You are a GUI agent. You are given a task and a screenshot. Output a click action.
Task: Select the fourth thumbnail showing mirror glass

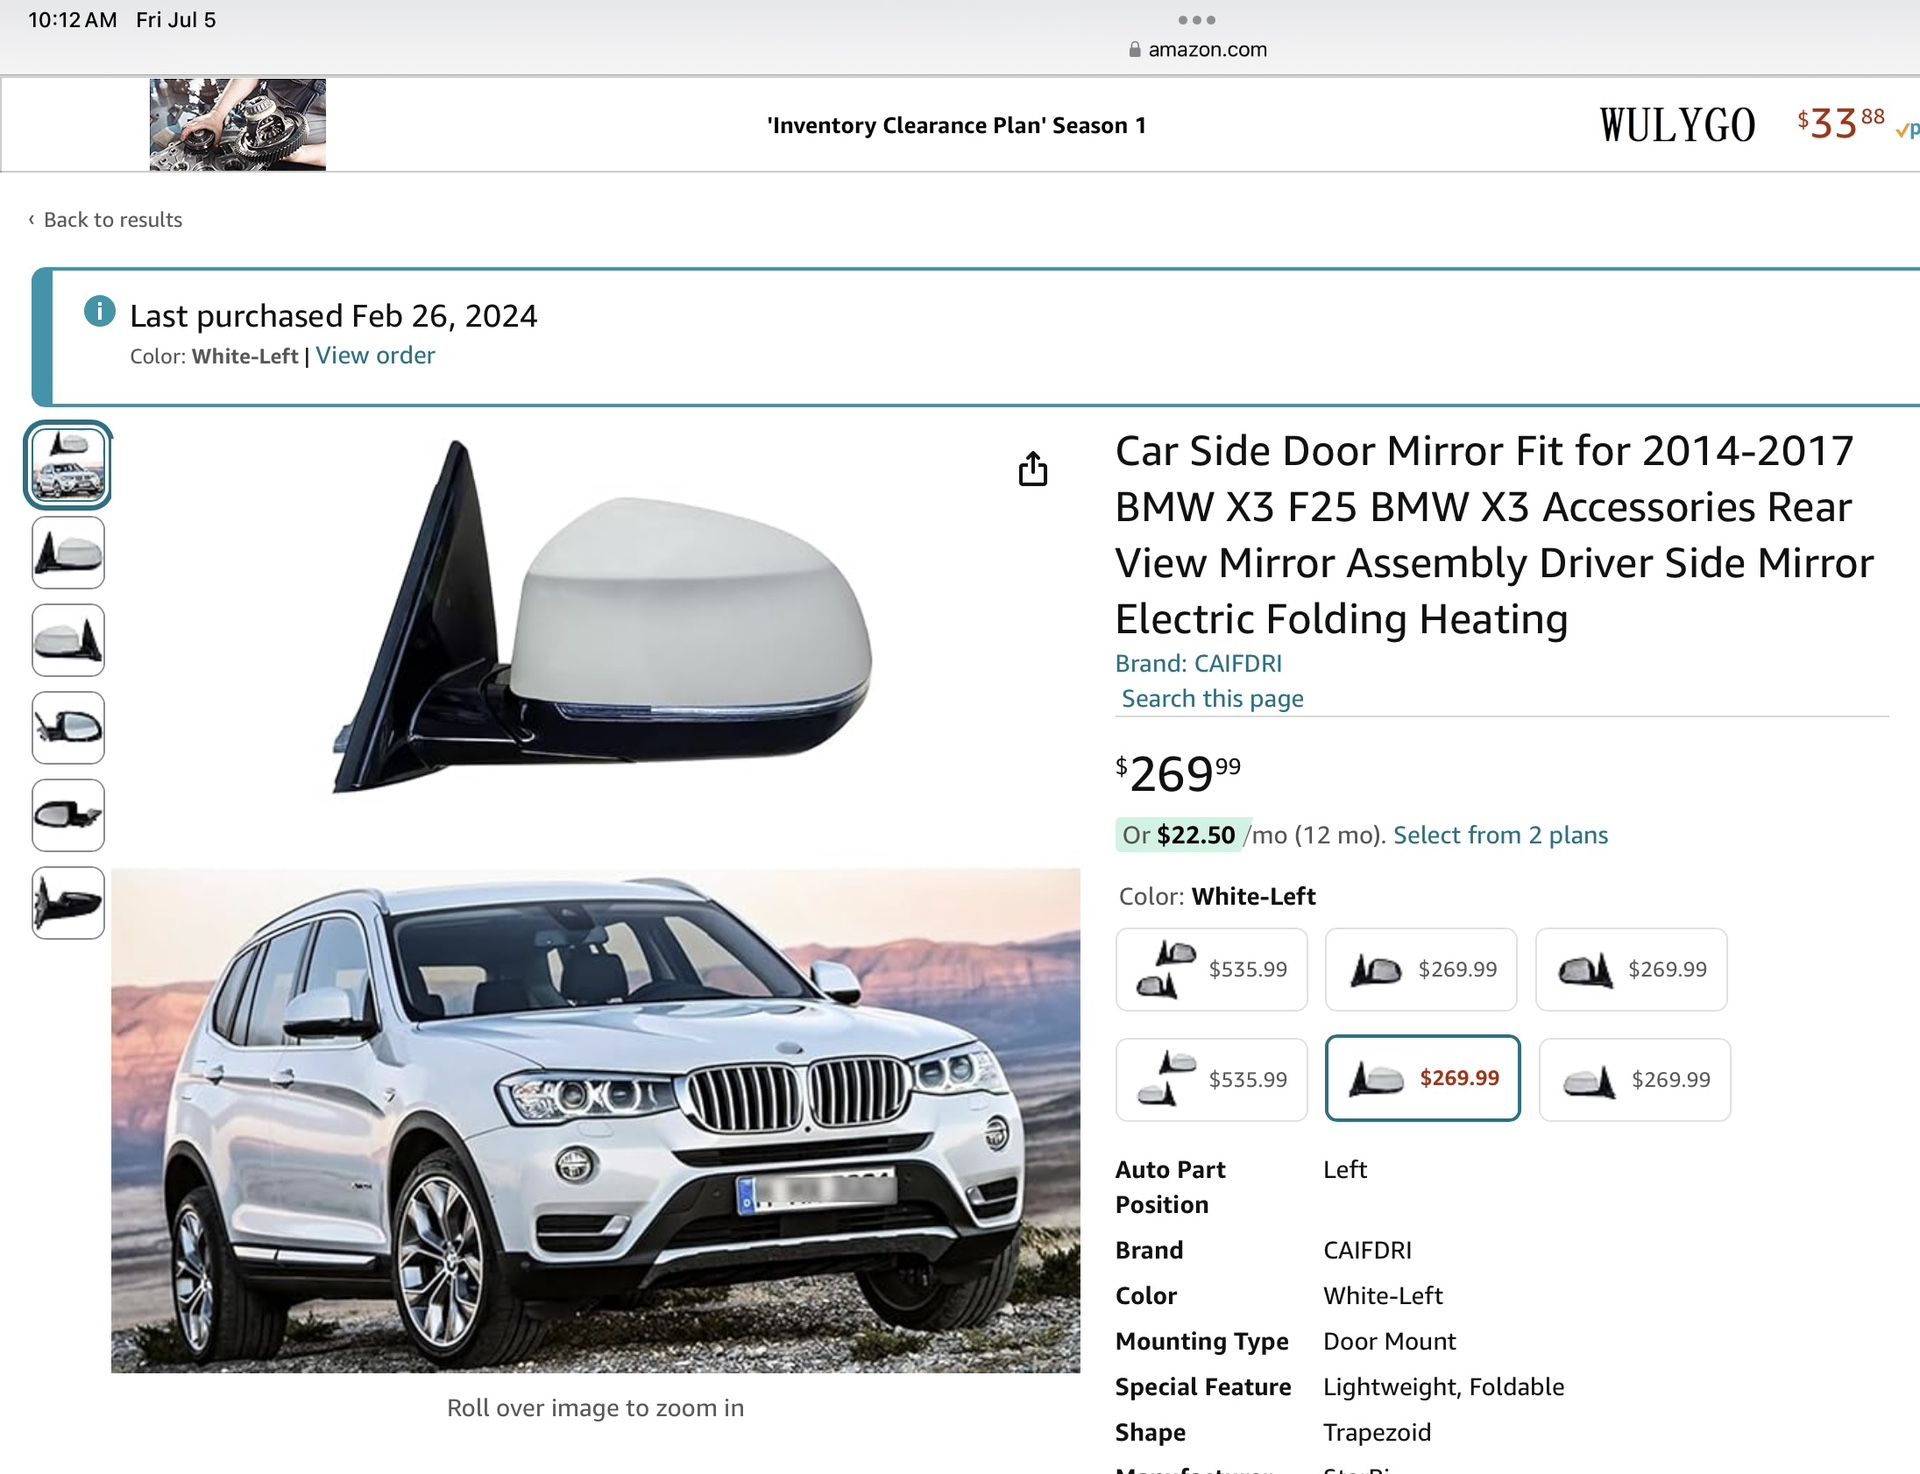click(68, 727)
